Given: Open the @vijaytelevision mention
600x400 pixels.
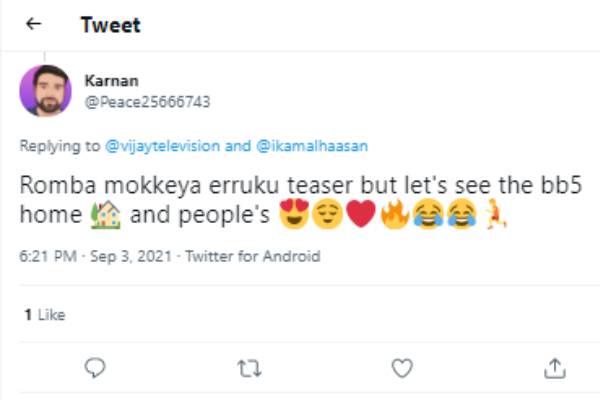Looking at the screenshot, I should pyautogui.click(x=163, y=145).
